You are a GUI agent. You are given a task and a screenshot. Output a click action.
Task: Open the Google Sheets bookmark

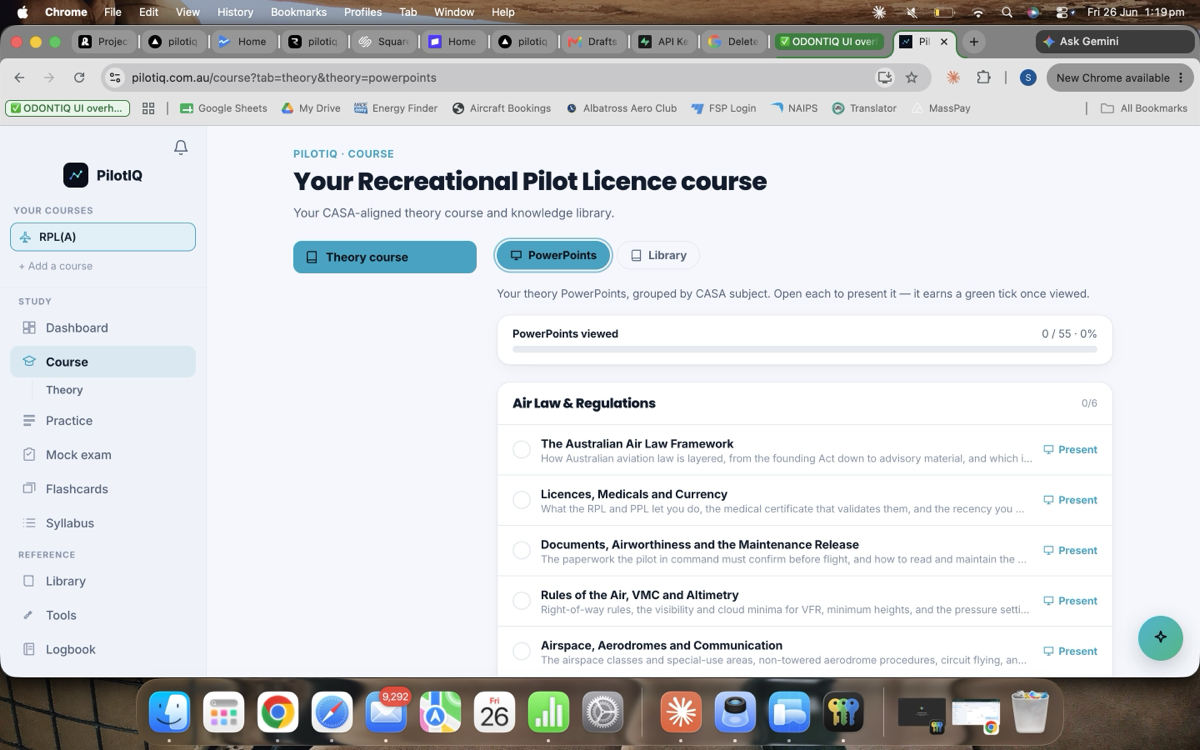[x=223, y=108]
